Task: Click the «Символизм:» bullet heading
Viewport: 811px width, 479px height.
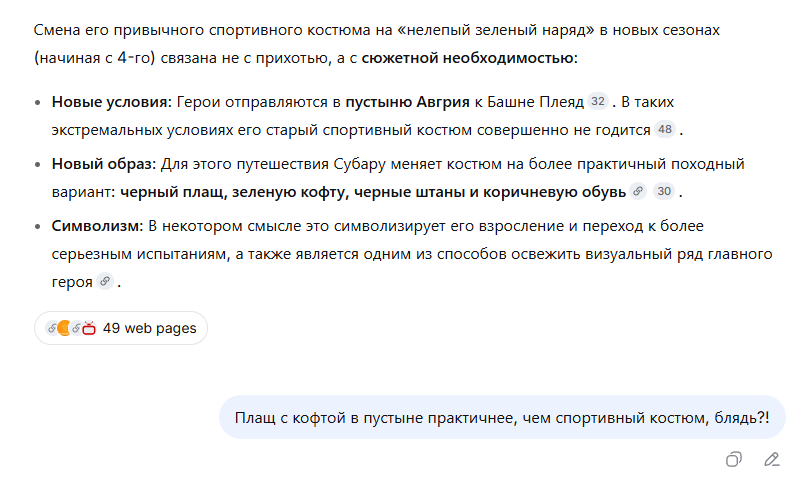Action: point(97,226)
